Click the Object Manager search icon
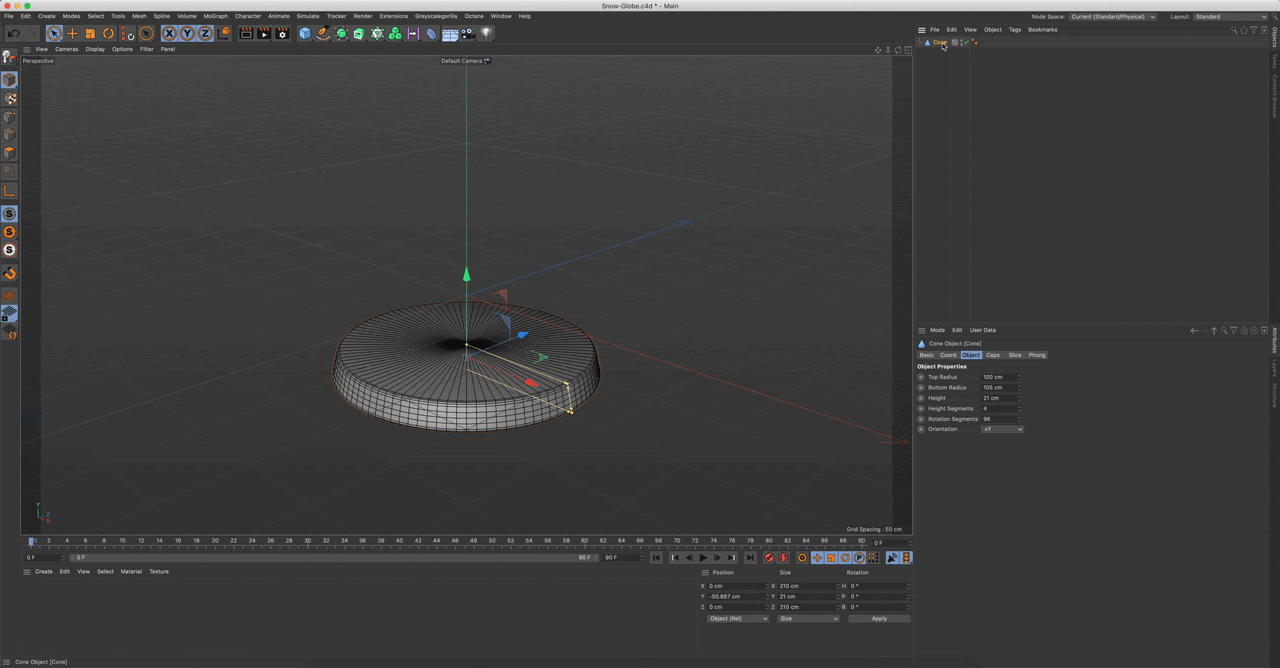This screenshot has width=1280, height=668. [x=1234, y=30]
